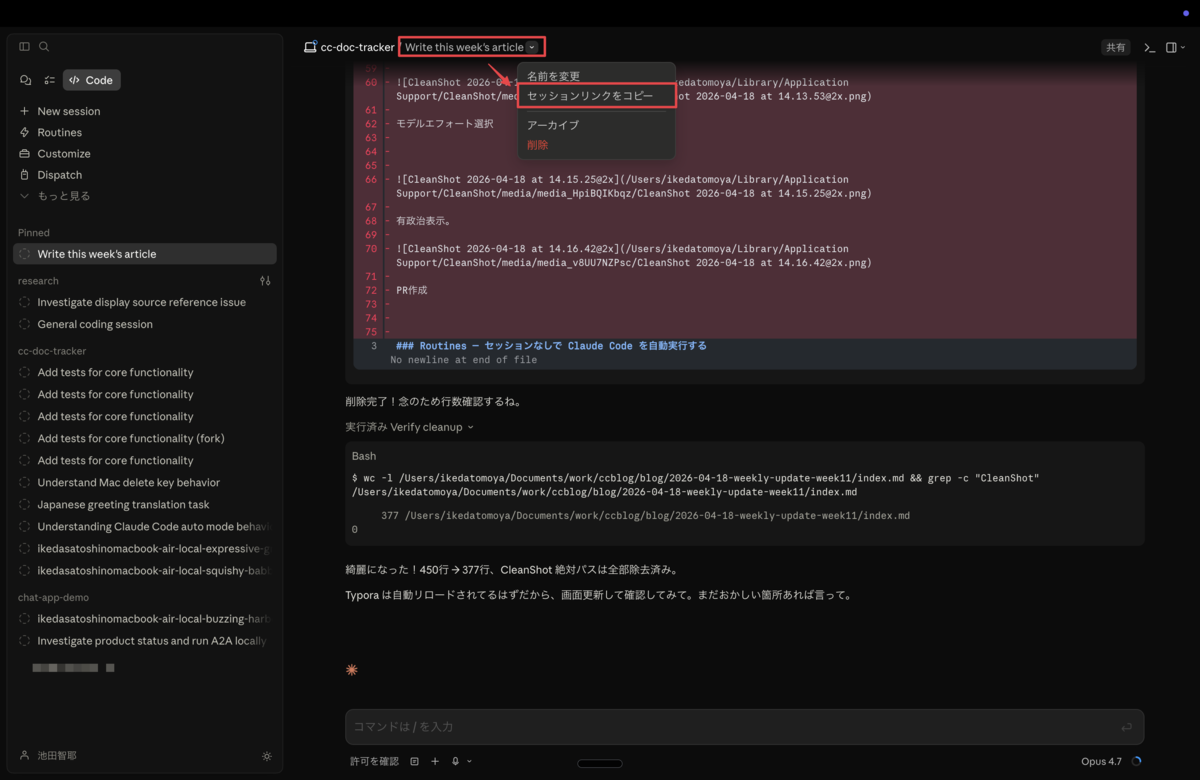Select the Code mode tab

(91, 80)
